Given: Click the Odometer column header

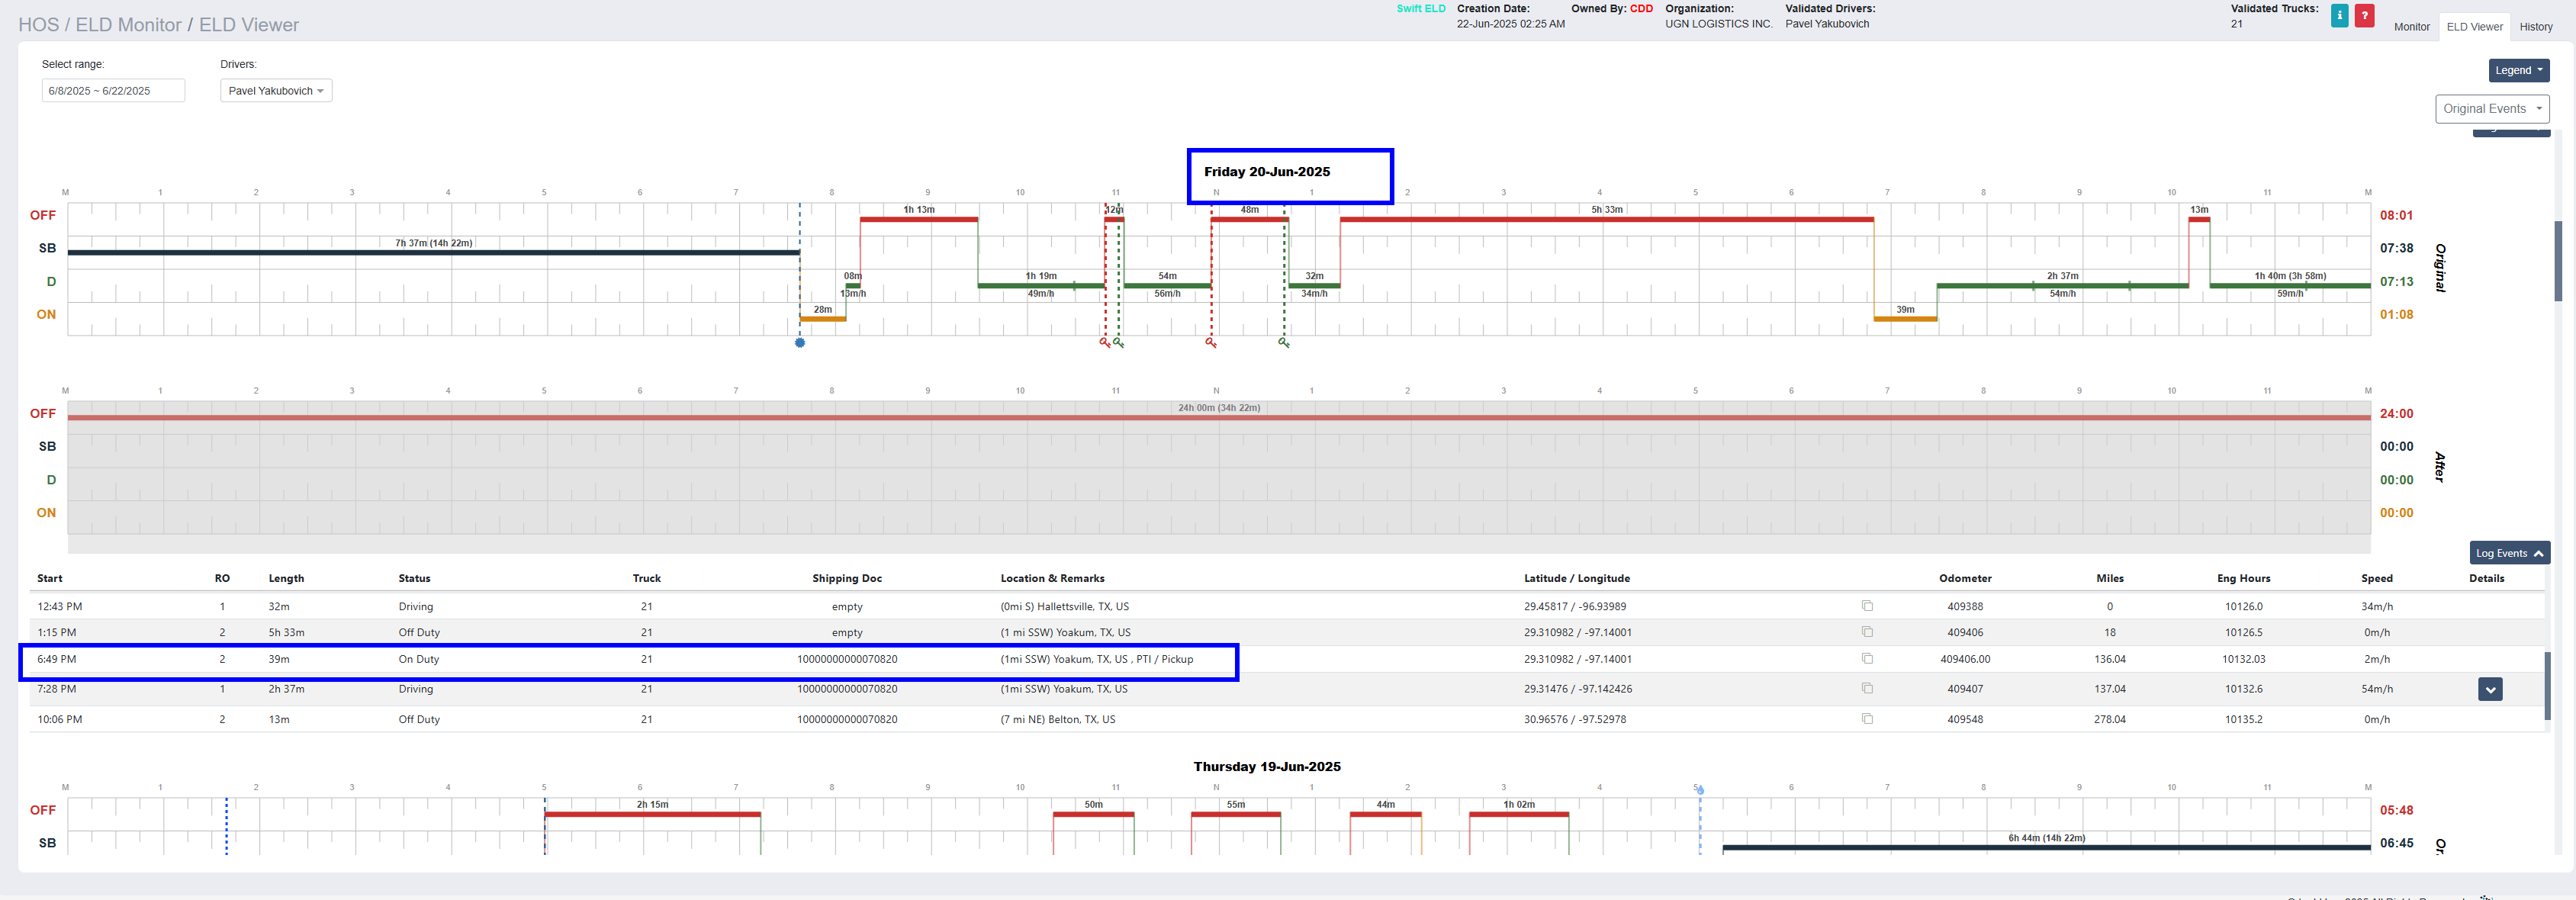Looking at the screenshot, I should (1965, 579).
